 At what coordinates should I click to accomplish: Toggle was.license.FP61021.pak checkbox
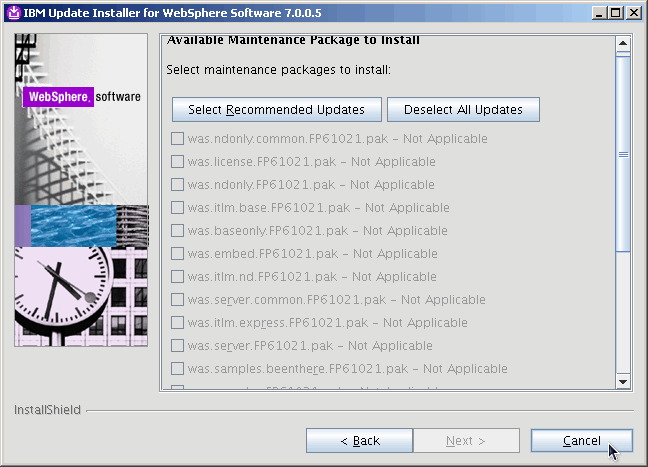pos(177,162)
